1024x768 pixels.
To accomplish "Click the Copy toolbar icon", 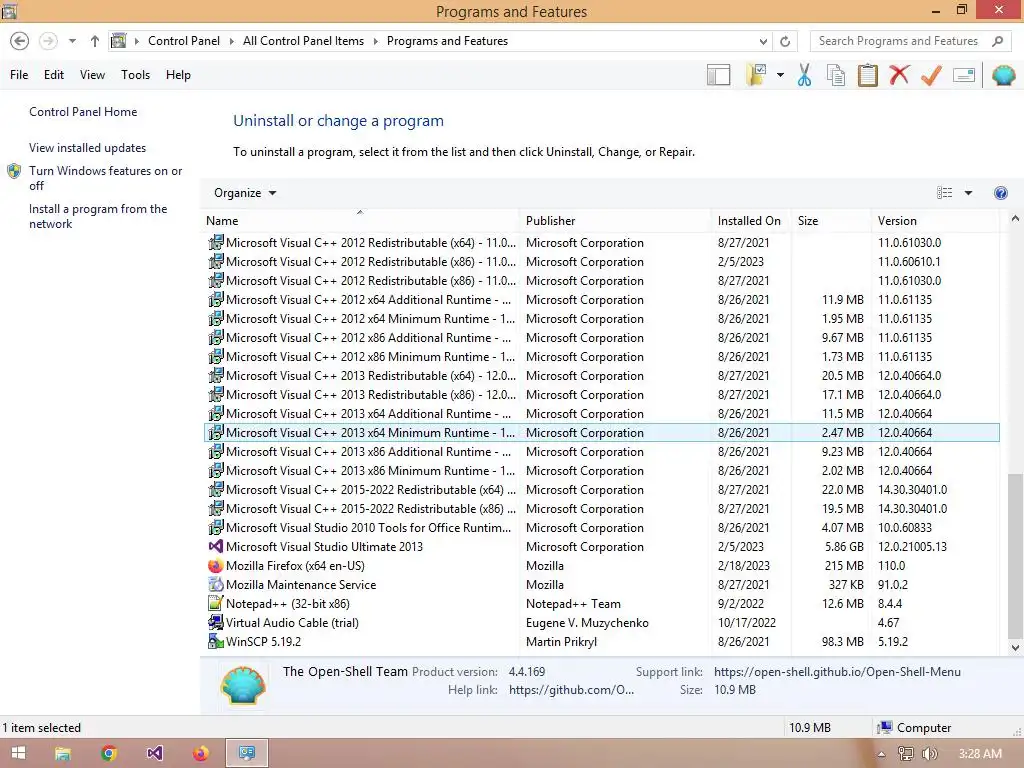I will click(835, 75).
